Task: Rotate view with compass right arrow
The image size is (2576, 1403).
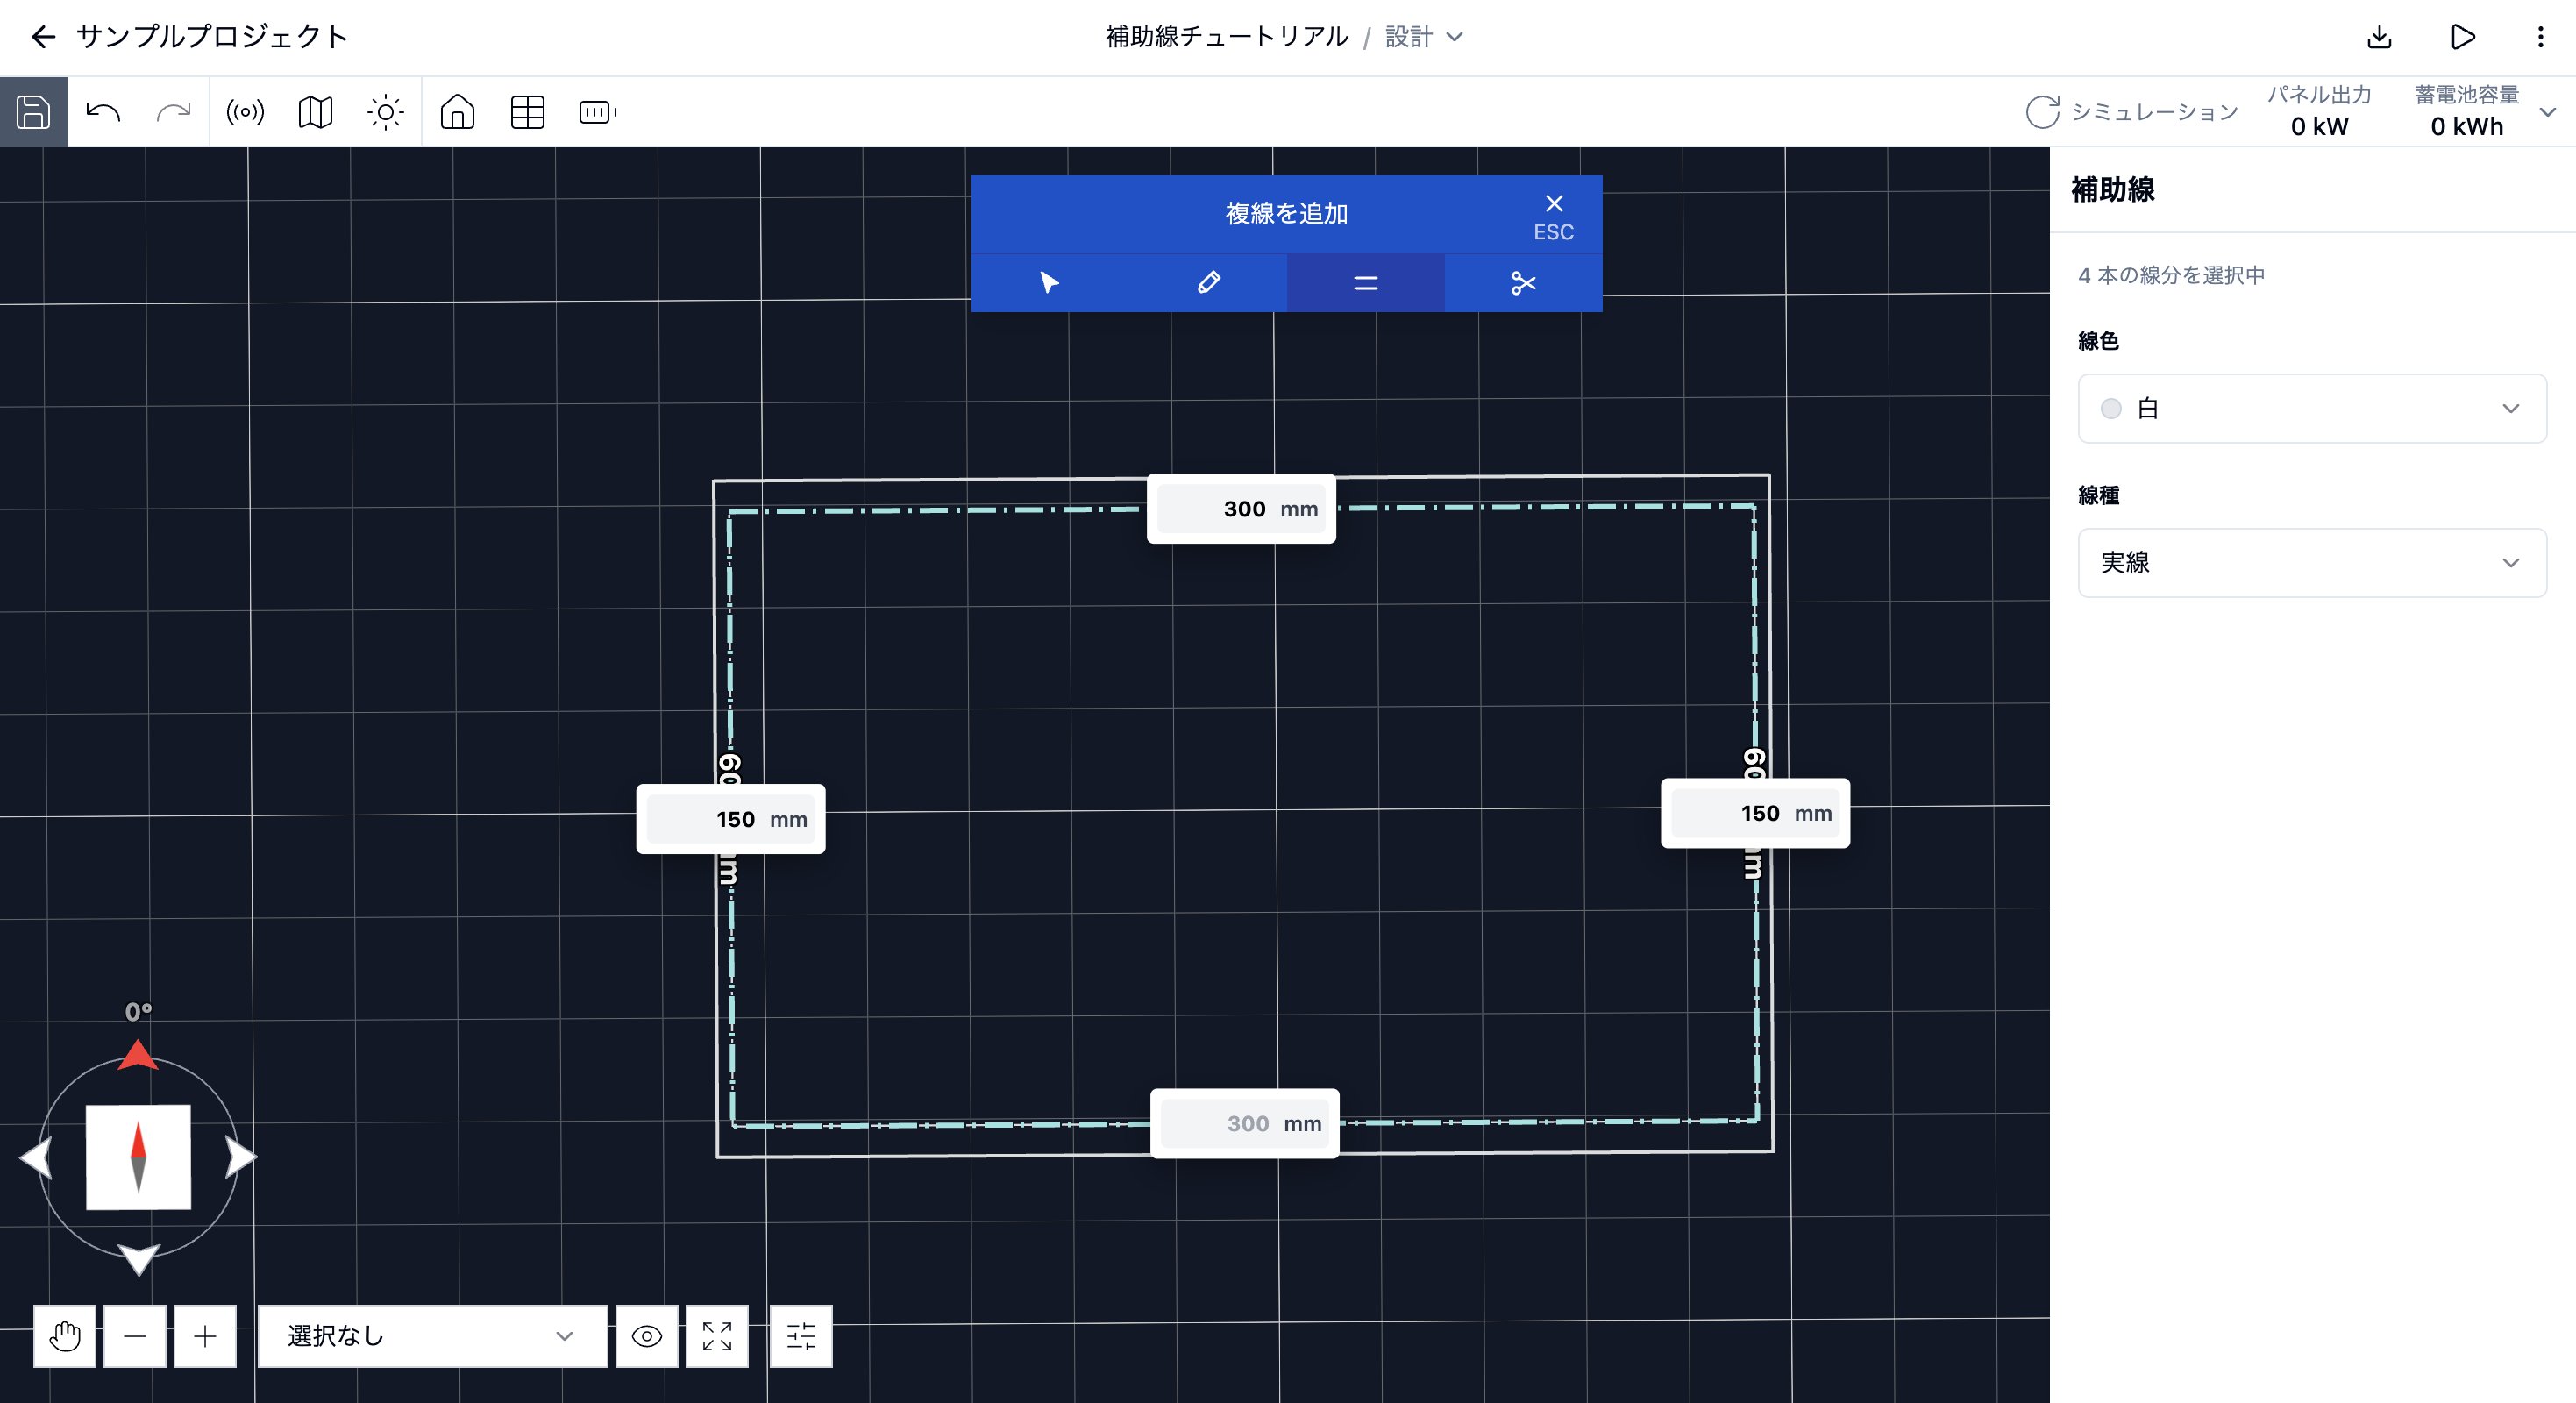Action: 241,1157
